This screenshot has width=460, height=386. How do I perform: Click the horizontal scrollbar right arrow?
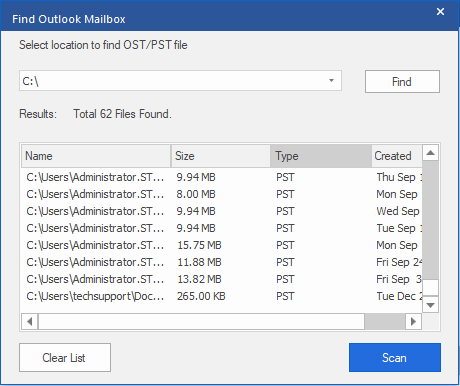click(414, 322)
